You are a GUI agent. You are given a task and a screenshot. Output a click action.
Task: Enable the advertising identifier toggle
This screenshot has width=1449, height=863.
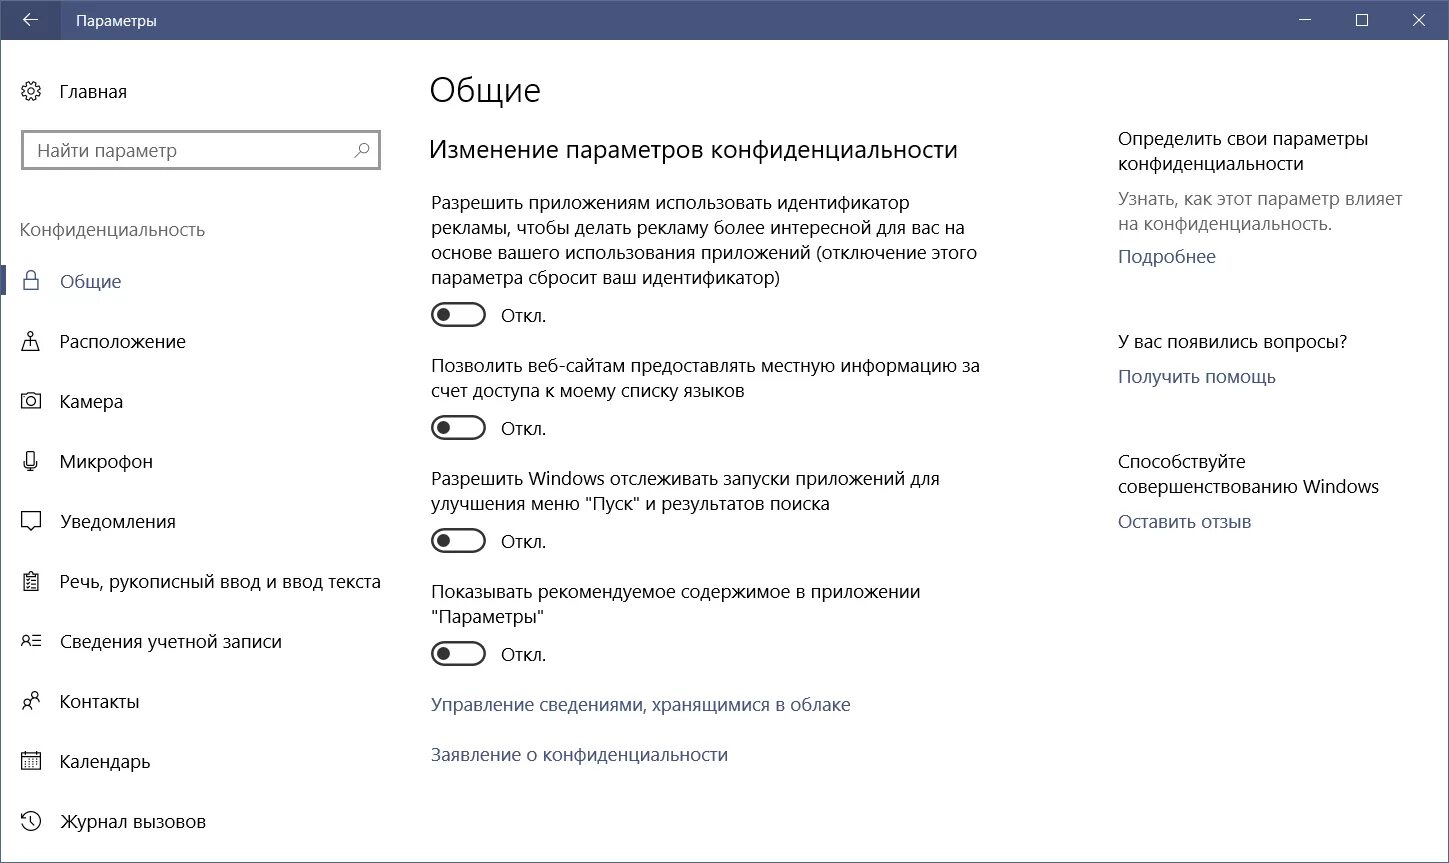[458, 316]
